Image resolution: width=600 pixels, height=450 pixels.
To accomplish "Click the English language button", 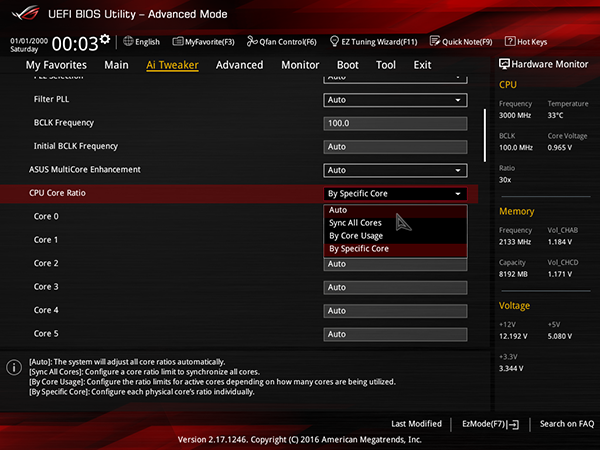I will (x=142, y=42).
